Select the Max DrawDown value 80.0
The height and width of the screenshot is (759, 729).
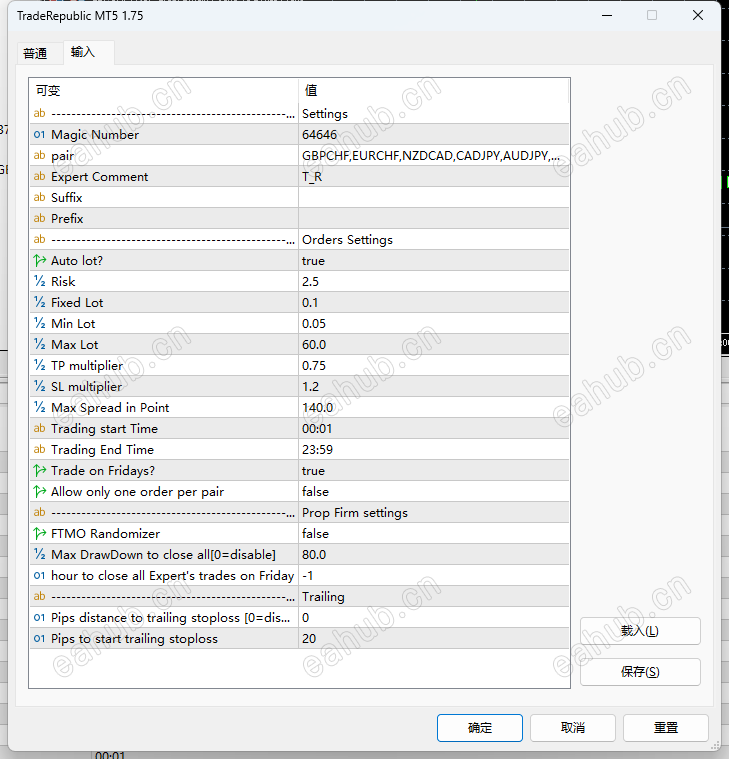(x=433, y=555)
